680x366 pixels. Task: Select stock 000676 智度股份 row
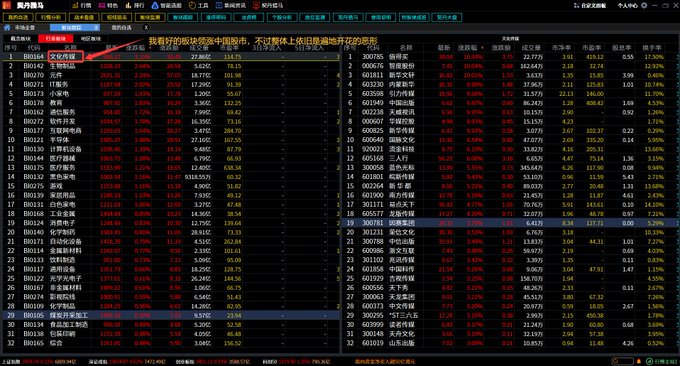[x=510, y=66]
